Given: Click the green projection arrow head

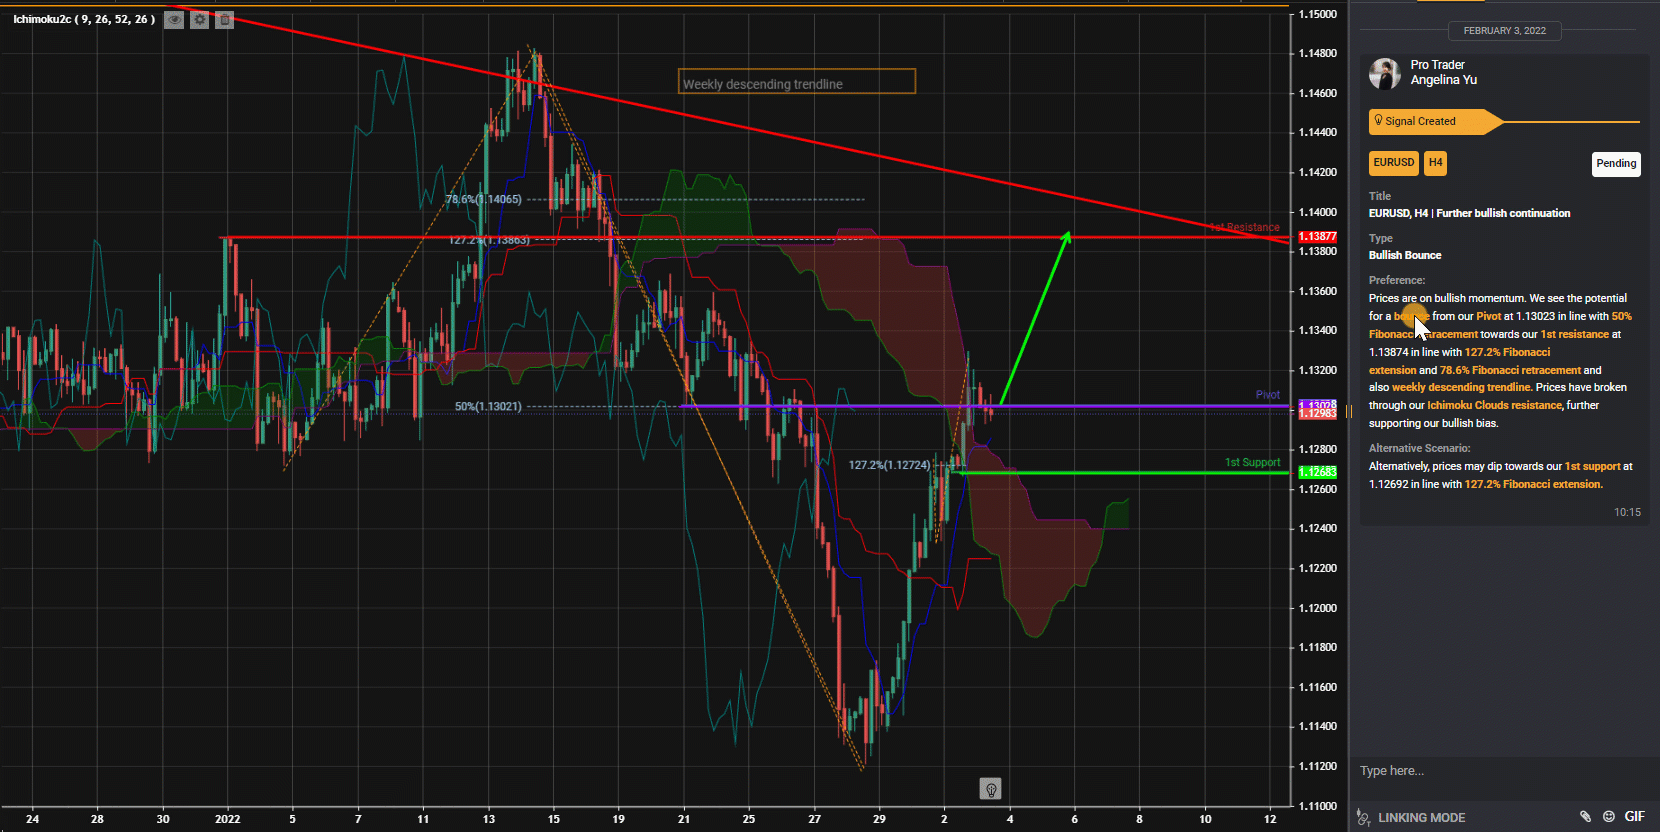Looking at the screenshot, I should (1067, 237).
